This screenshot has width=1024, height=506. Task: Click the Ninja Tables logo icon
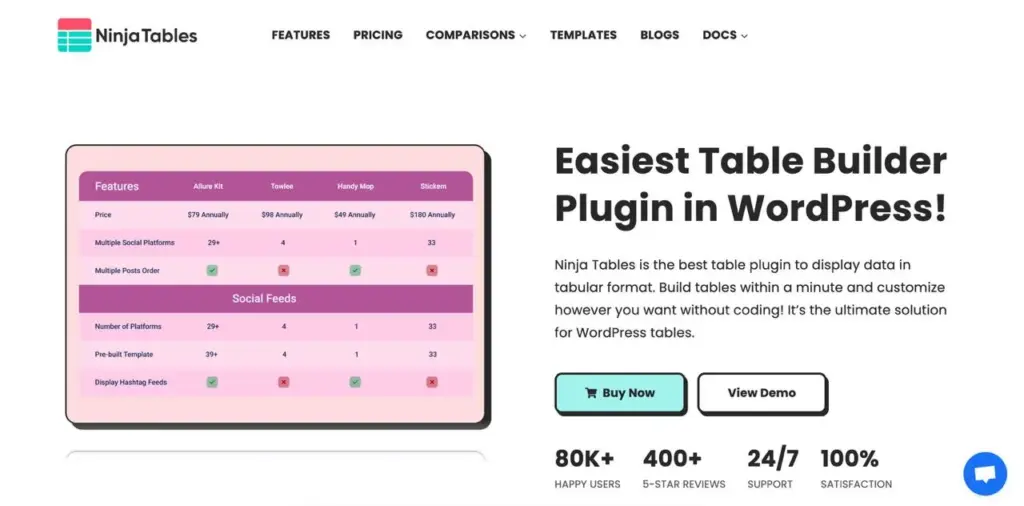tap(75, 35)
